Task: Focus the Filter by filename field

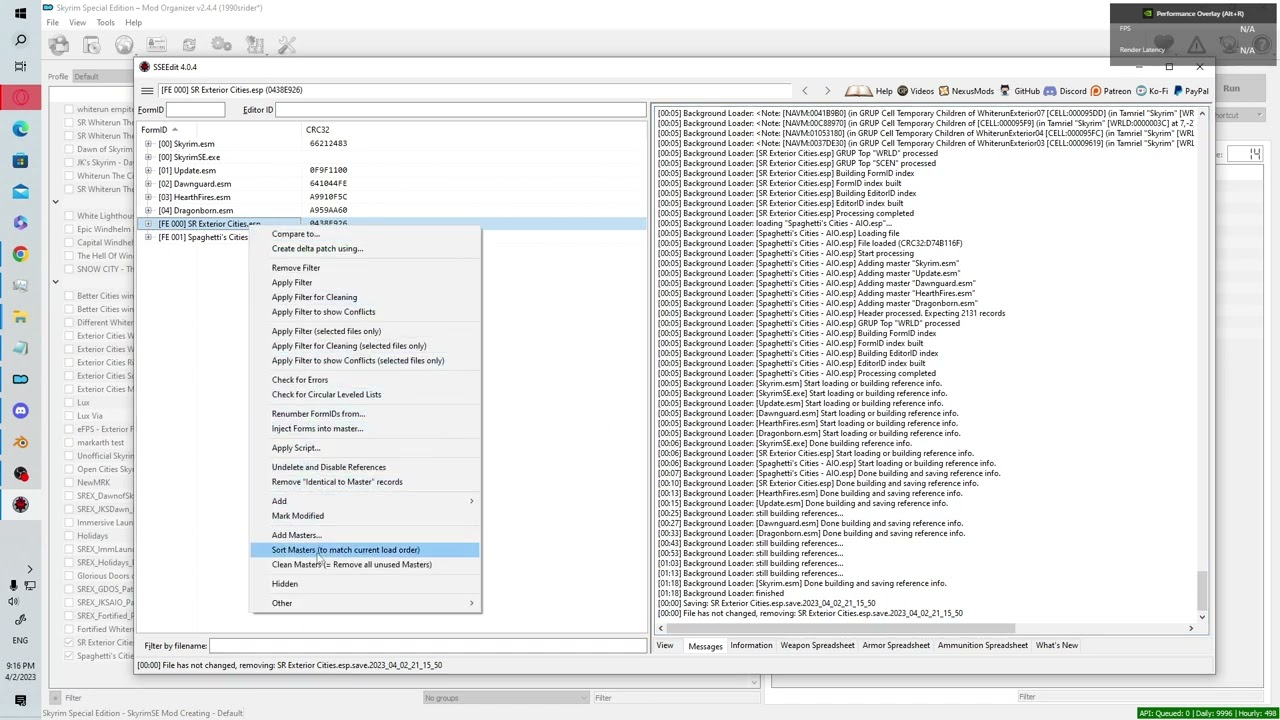Action: click(x=428, y=646)
